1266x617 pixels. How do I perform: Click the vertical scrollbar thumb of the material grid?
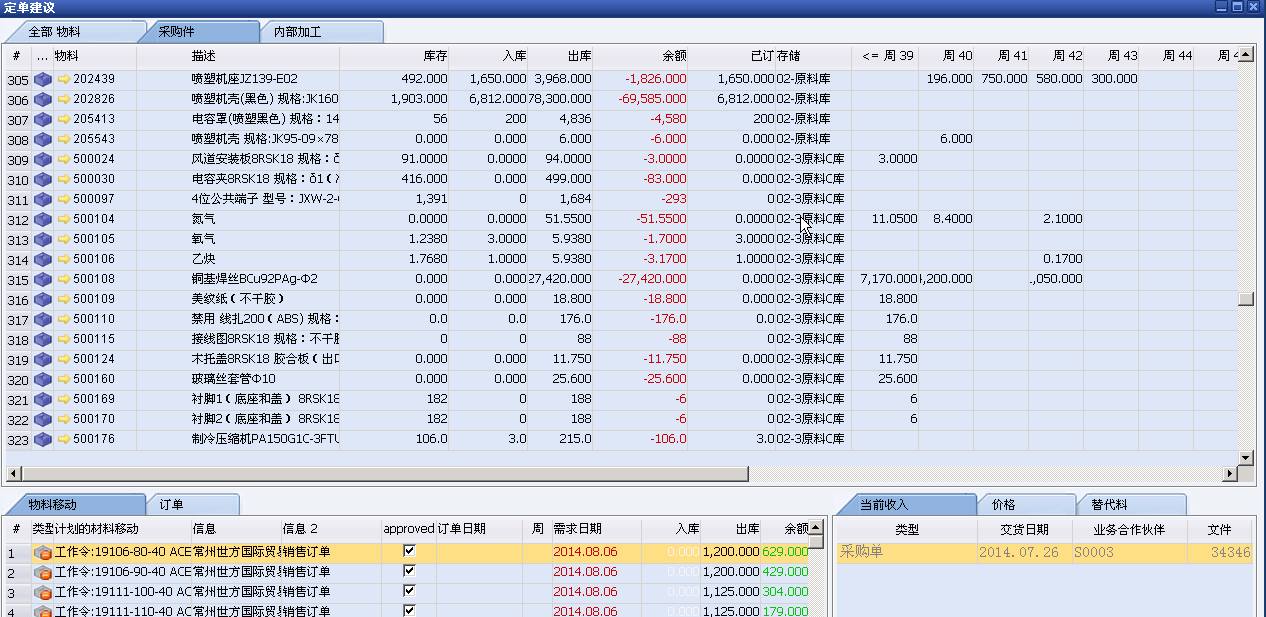(x=1246, y=298)
